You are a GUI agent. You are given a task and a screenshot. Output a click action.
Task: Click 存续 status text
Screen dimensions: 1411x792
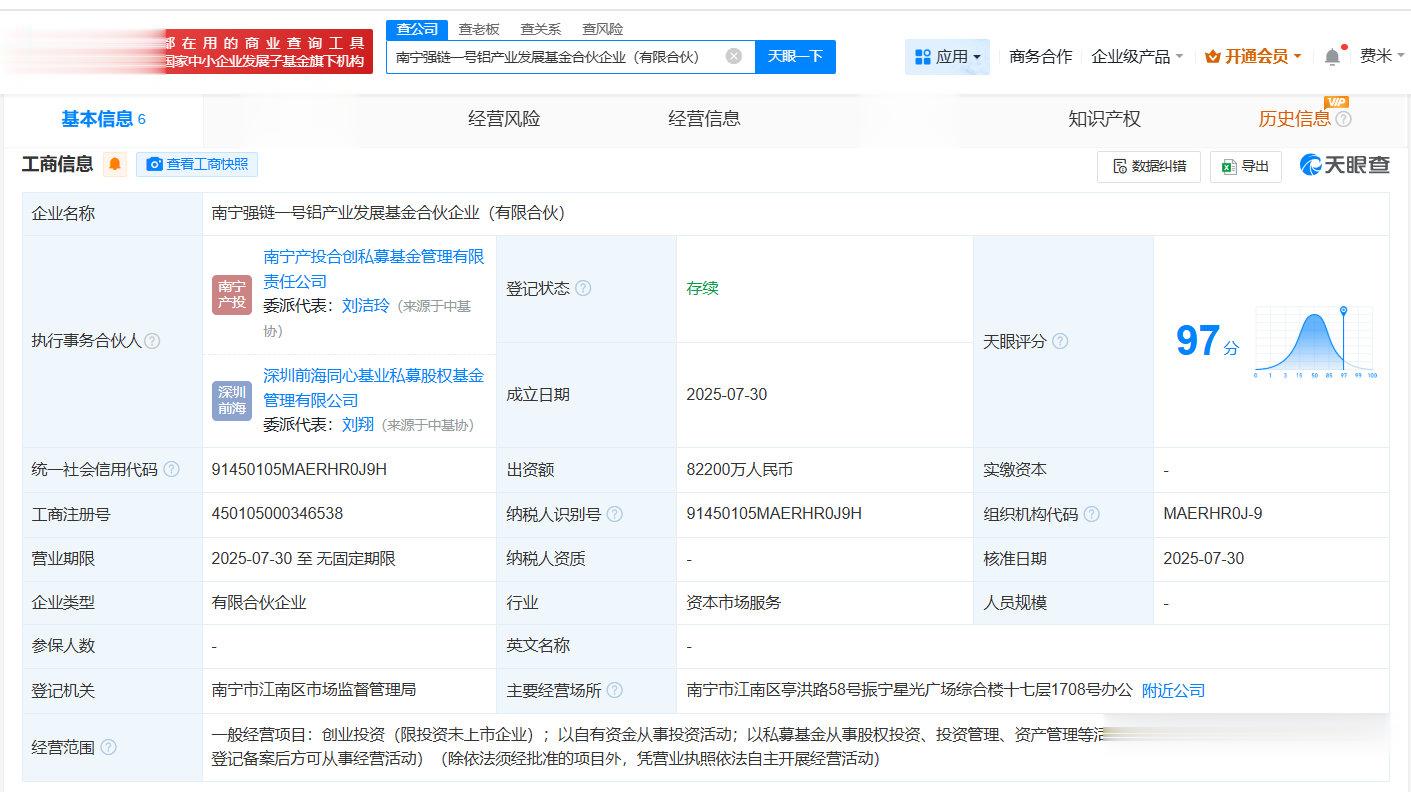702,288
